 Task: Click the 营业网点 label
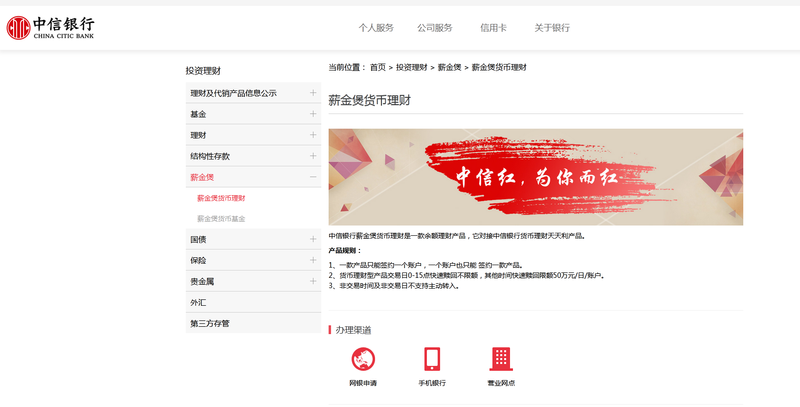501,383
